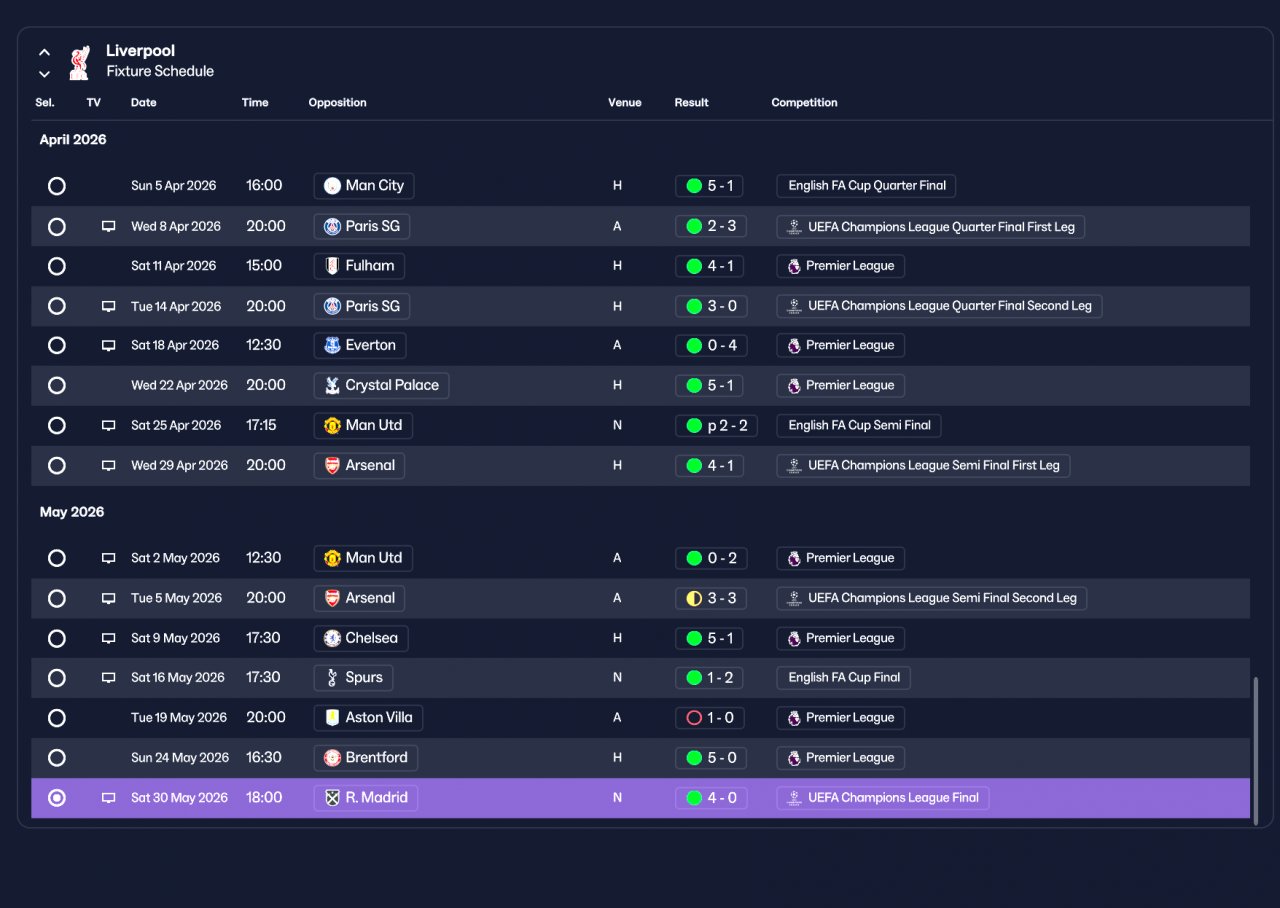Click the Premier League icon on Fulham row
Image resolution: width=1280 pixels, height=908 pixels.
tap(794, 266)
